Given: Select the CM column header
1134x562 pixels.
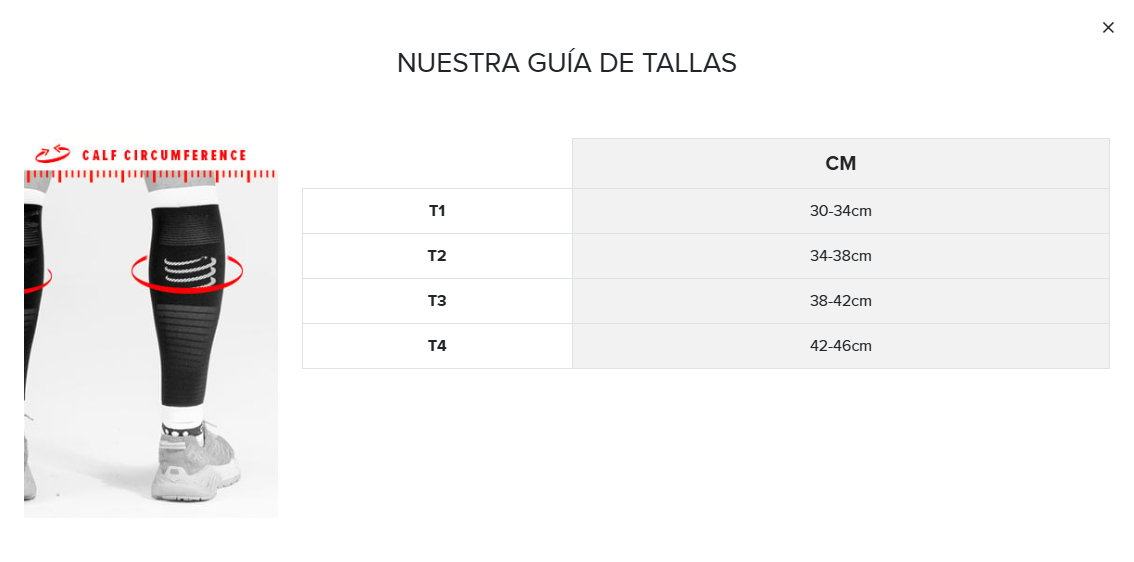Looking at the screenshot, I should [840, 163].
